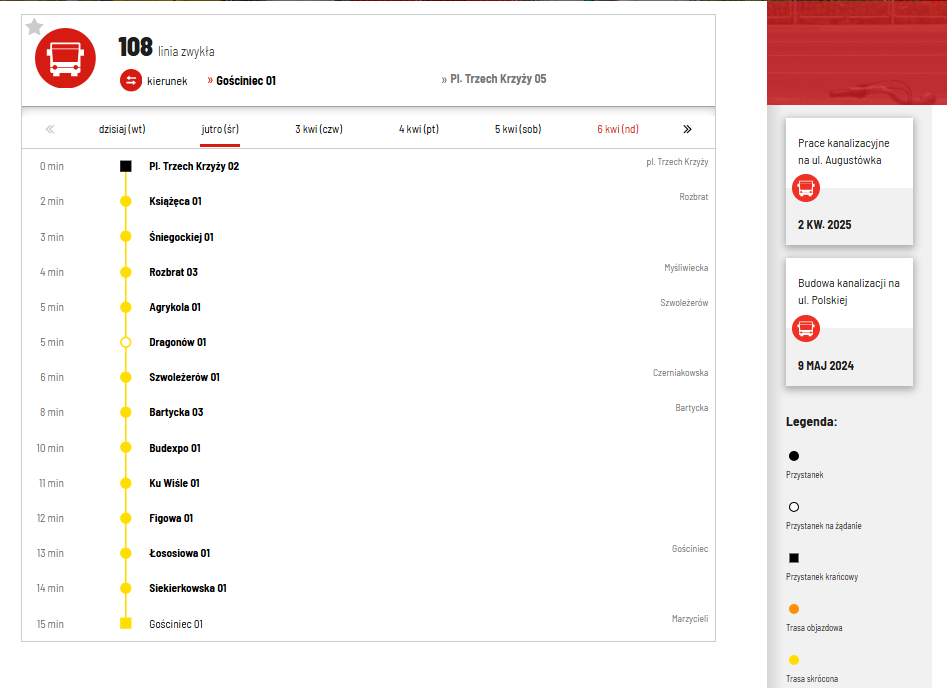Open Prace kanalizacyjne na ul. Augustówka news
The image size is (947, 688).
(843, 152)
